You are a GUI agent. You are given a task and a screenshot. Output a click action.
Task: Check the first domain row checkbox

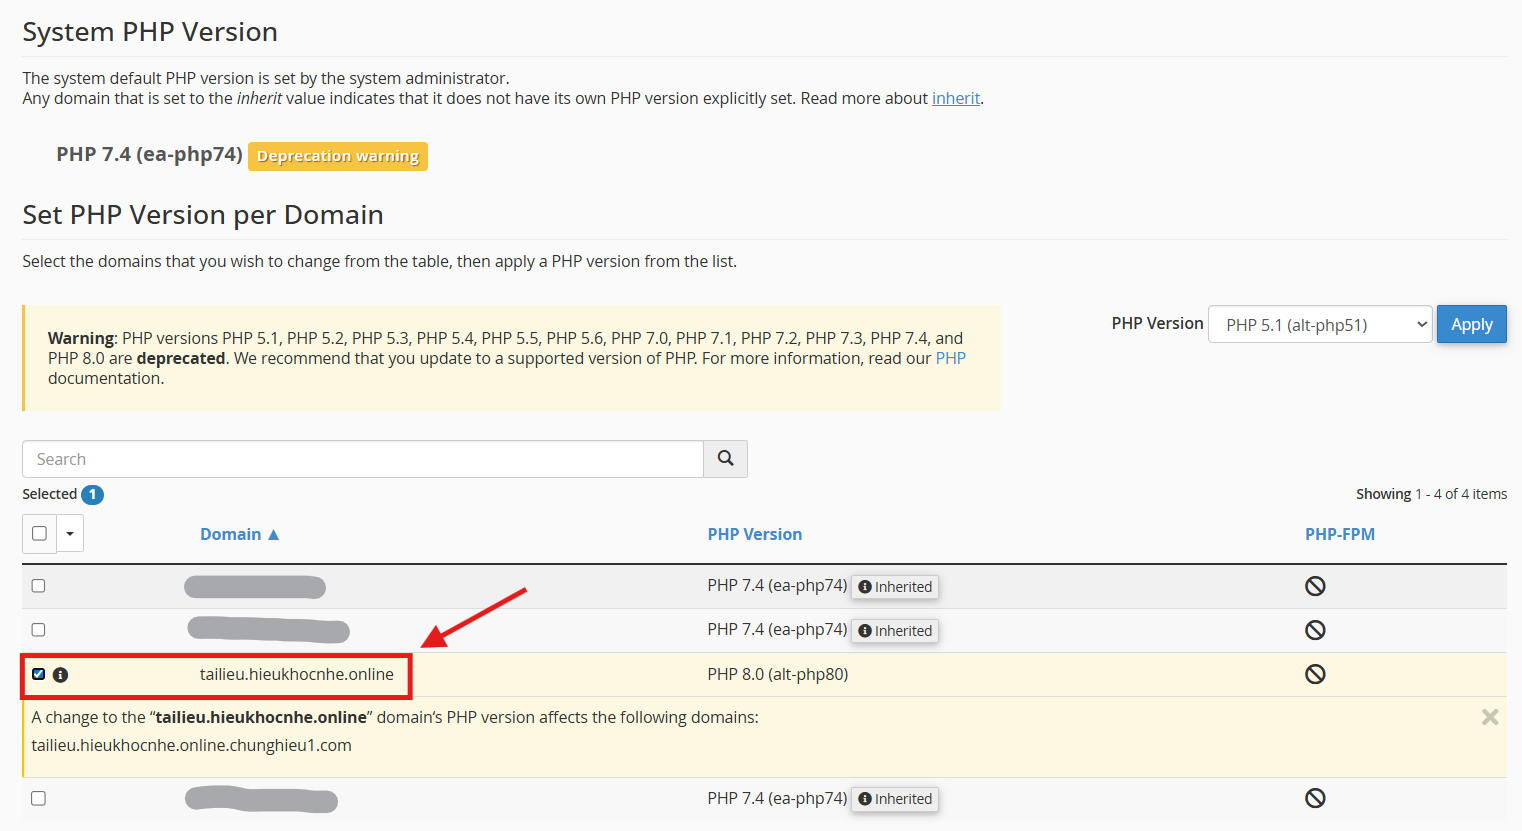click(38, 586)
